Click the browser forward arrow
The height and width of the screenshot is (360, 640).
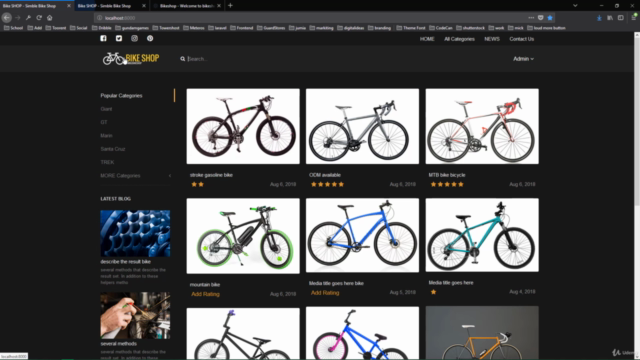(18, 18)
